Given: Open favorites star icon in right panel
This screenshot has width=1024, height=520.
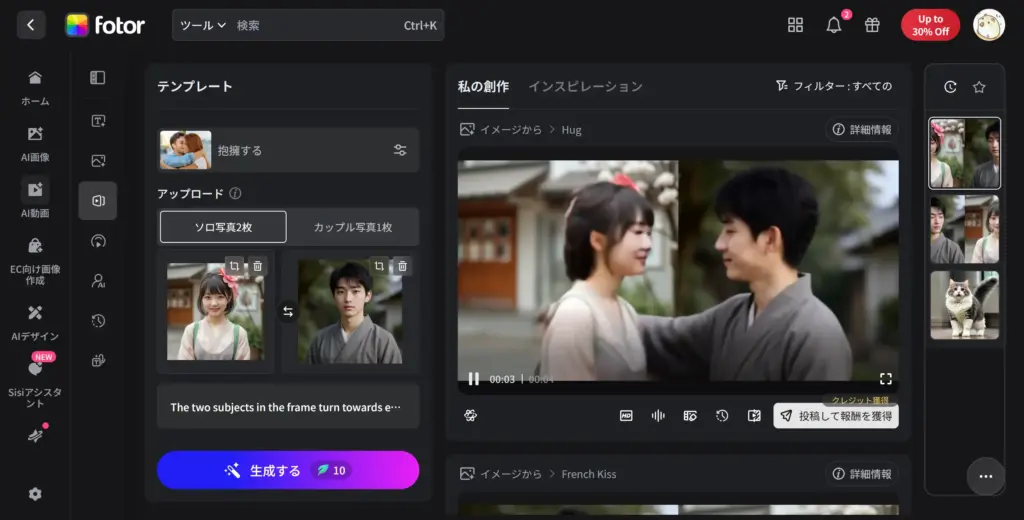Looking at the screenshot, I should pyautogui.click(x=979, y=87).
